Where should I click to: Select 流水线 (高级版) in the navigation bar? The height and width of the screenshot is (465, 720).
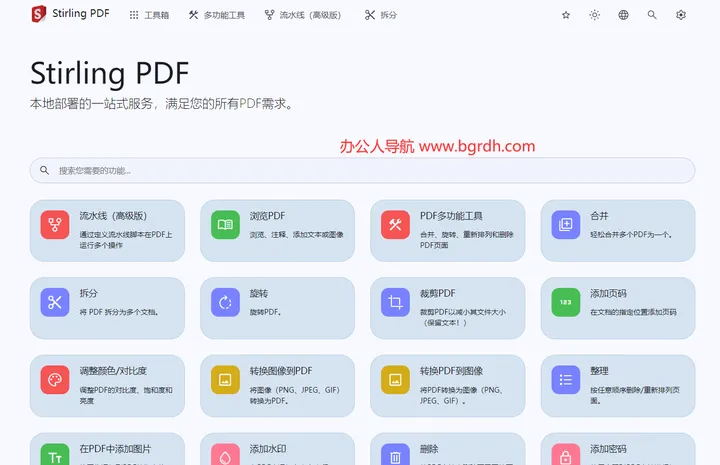303,15
